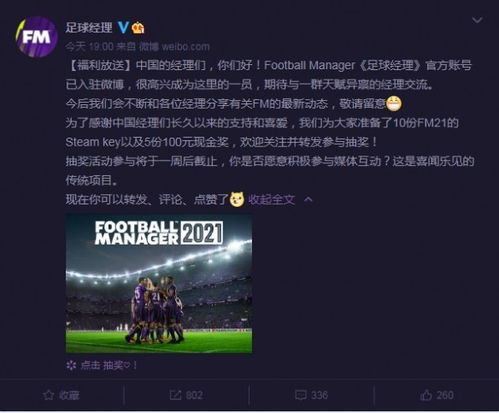
Task: Open the Football Manager 2021 image
Action: click(x=159, y=284)
